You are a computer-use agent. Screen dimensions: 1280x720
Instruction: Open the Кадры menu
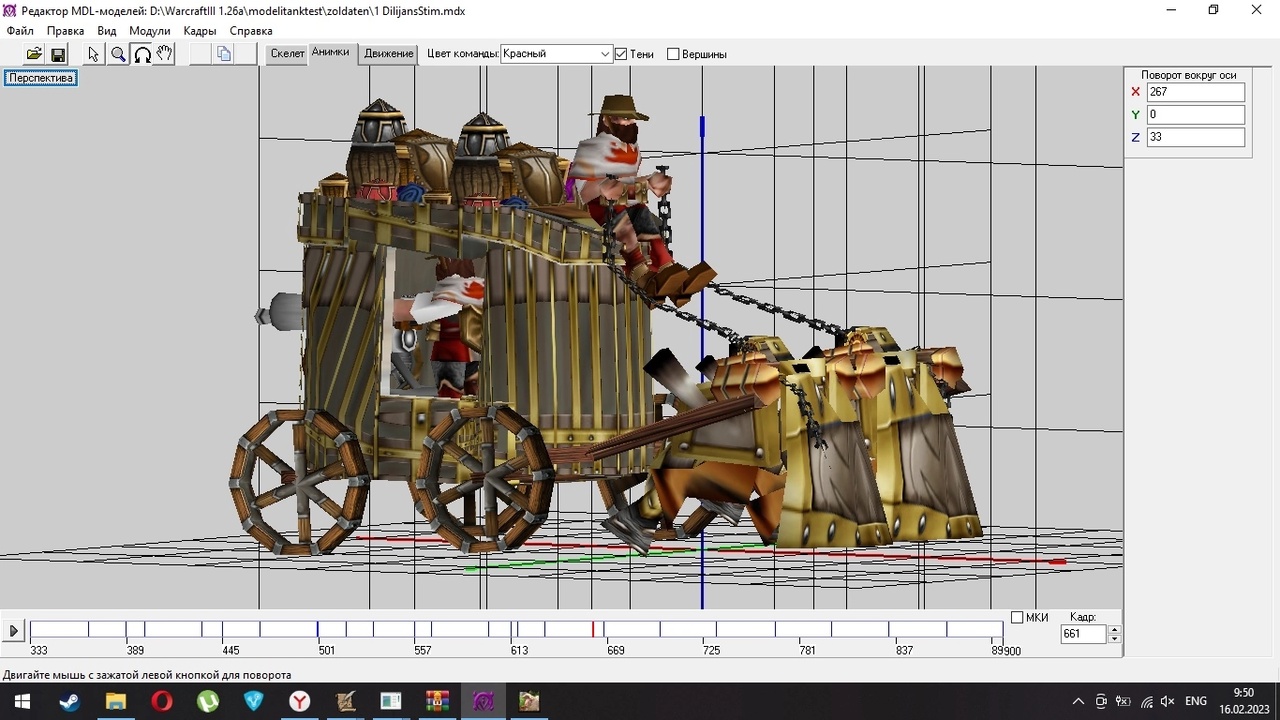(200, 31)
